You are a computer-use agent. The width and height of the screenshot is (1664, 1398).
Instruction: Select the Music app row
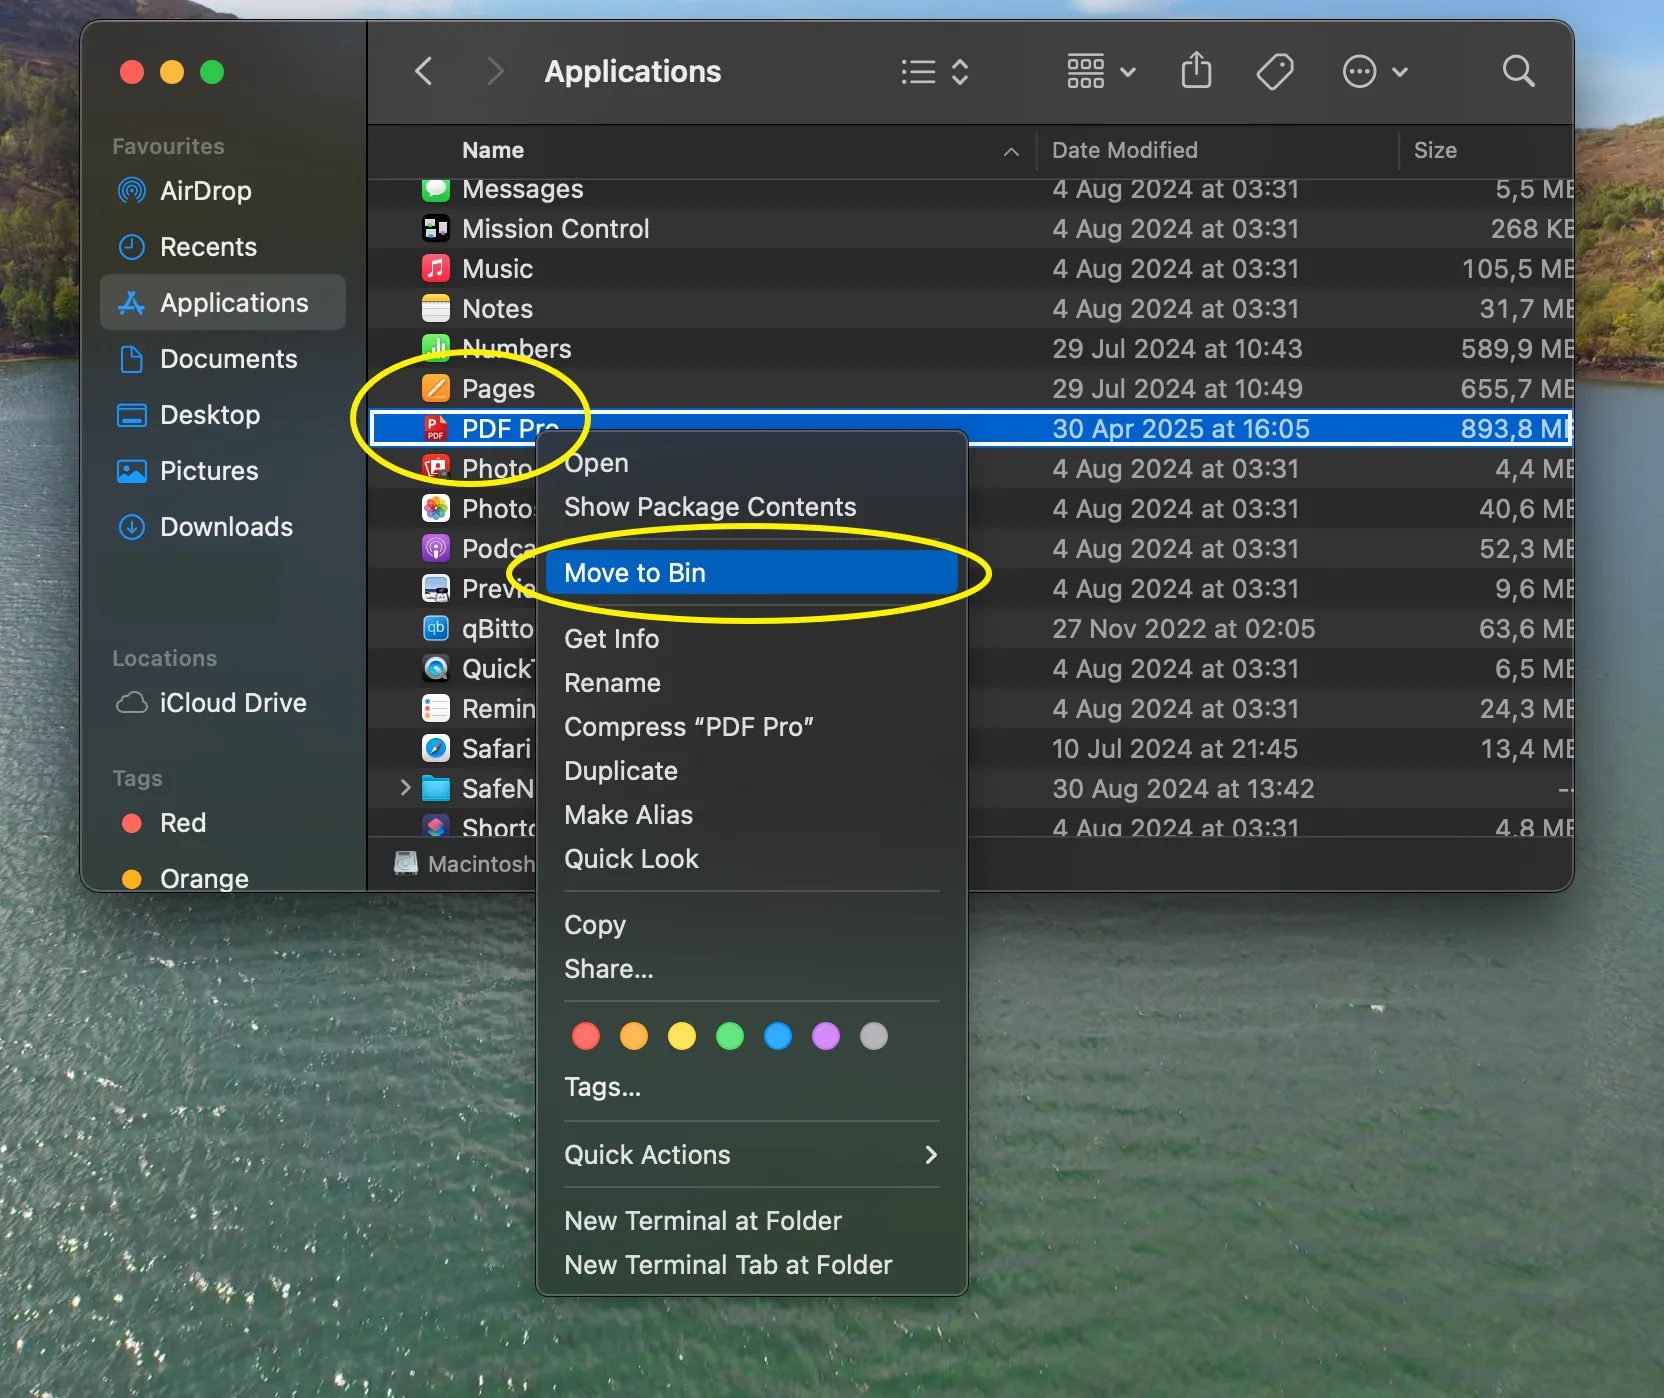click(x=970, y=269)
